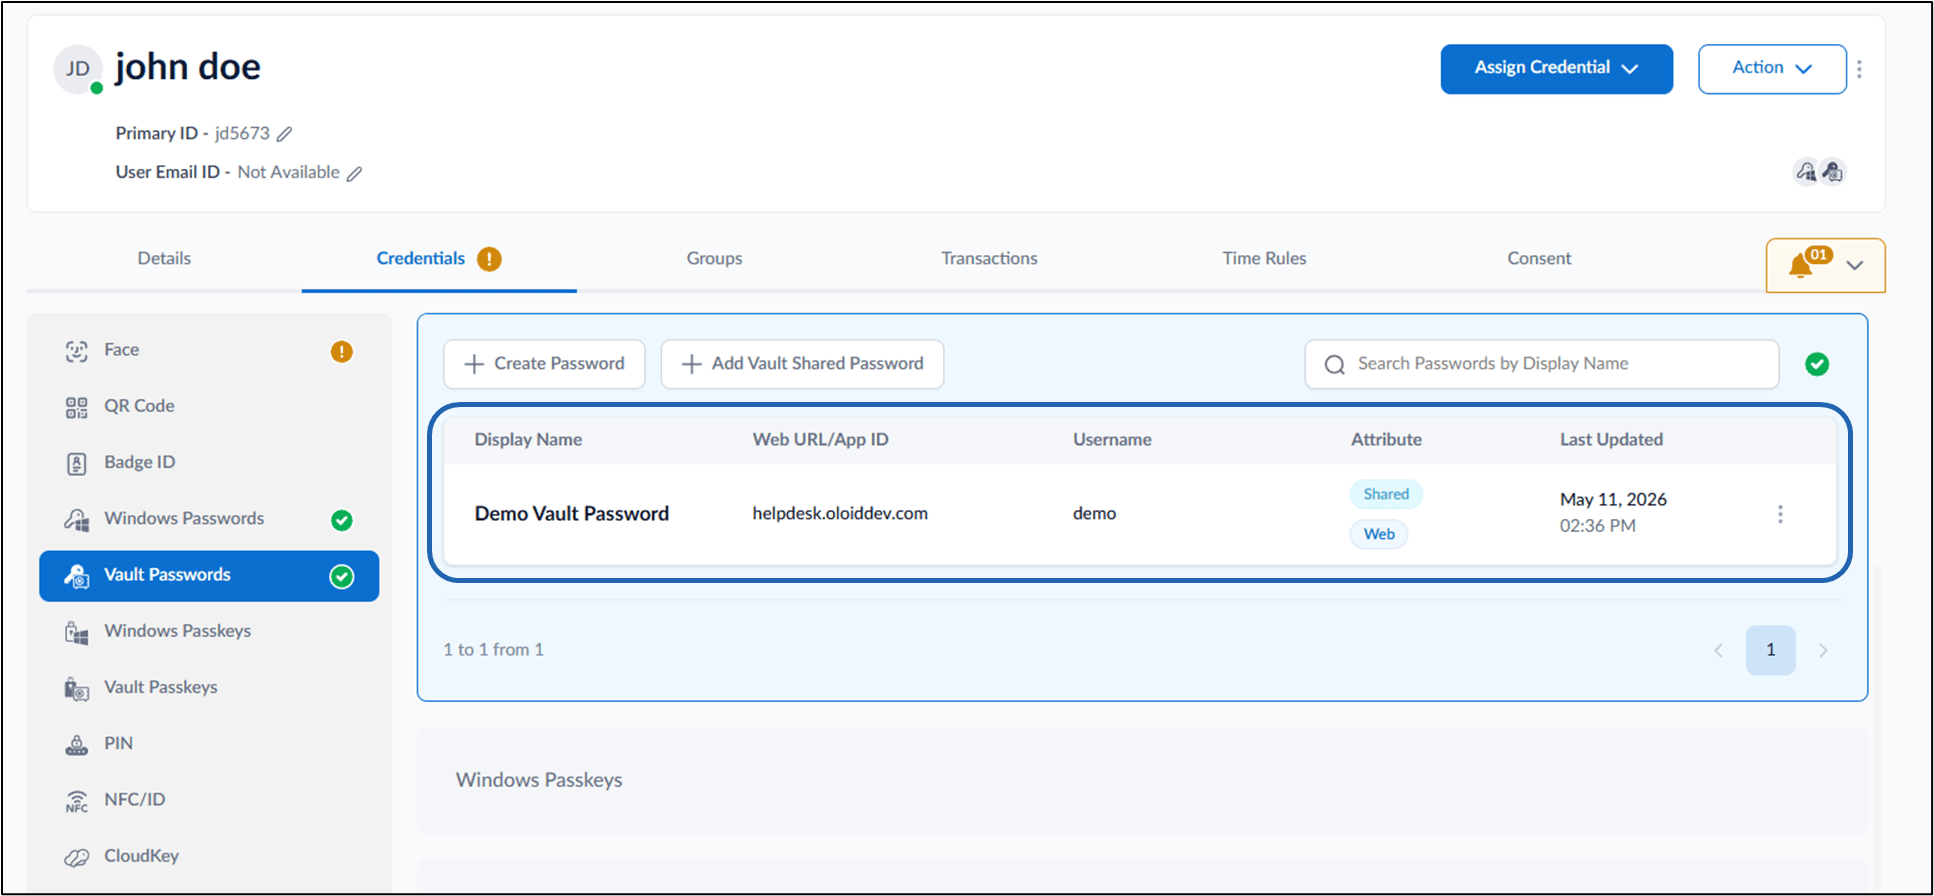Click the JD user avatar

[x=78, y=69]
